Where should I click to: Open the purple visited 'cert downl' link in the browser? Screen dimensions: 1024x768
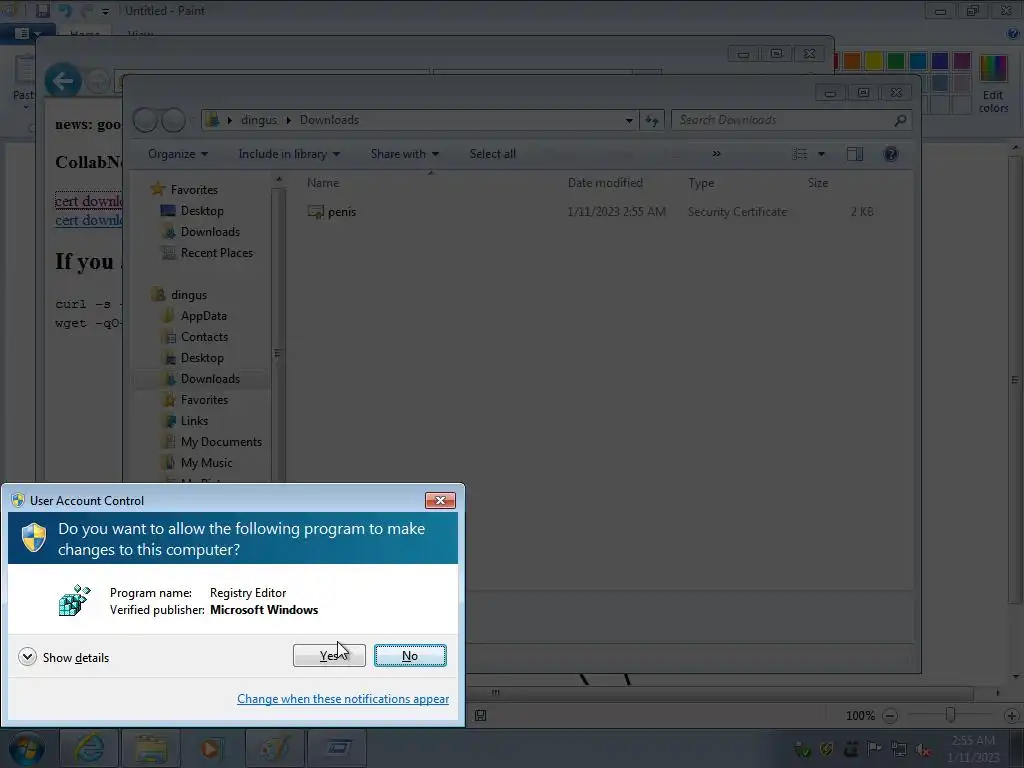pyautogui.click(x=89, y=201)
